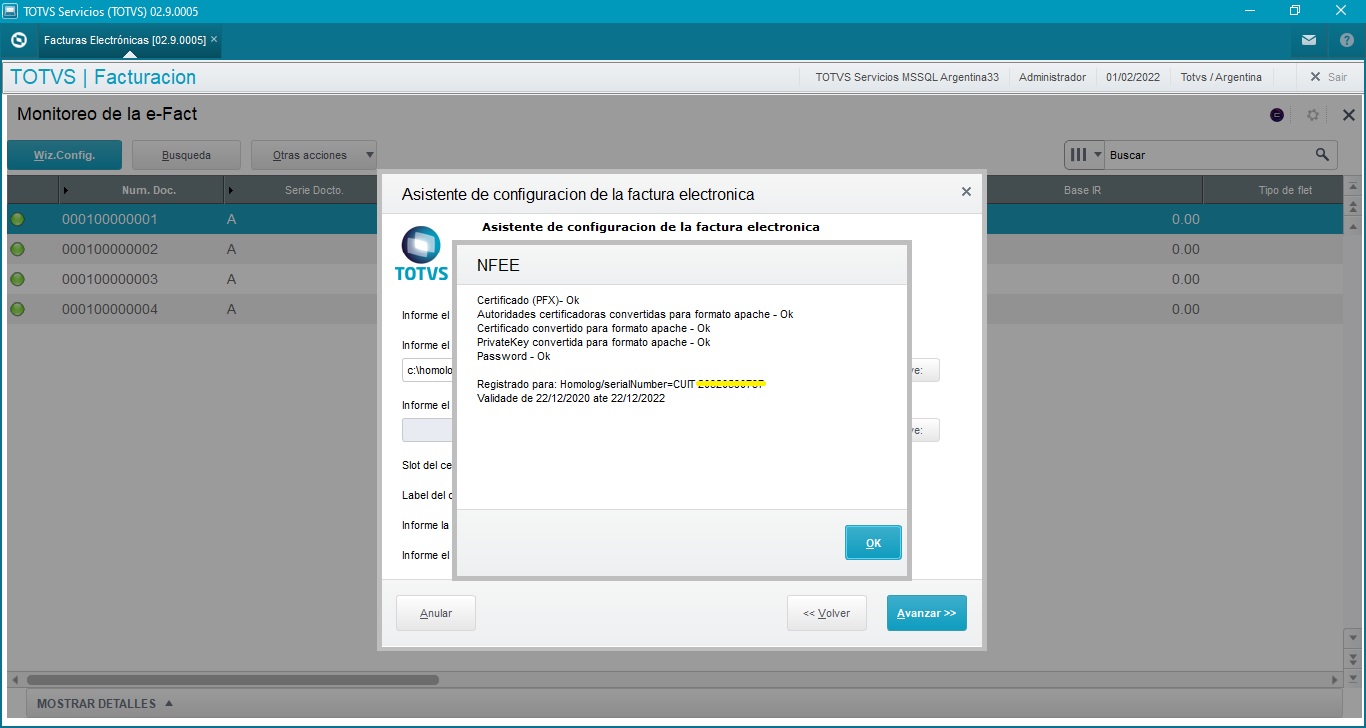Click the NFEE dialog title
The height and width of the screenshot is (728, 1366).
click(498, 266)
